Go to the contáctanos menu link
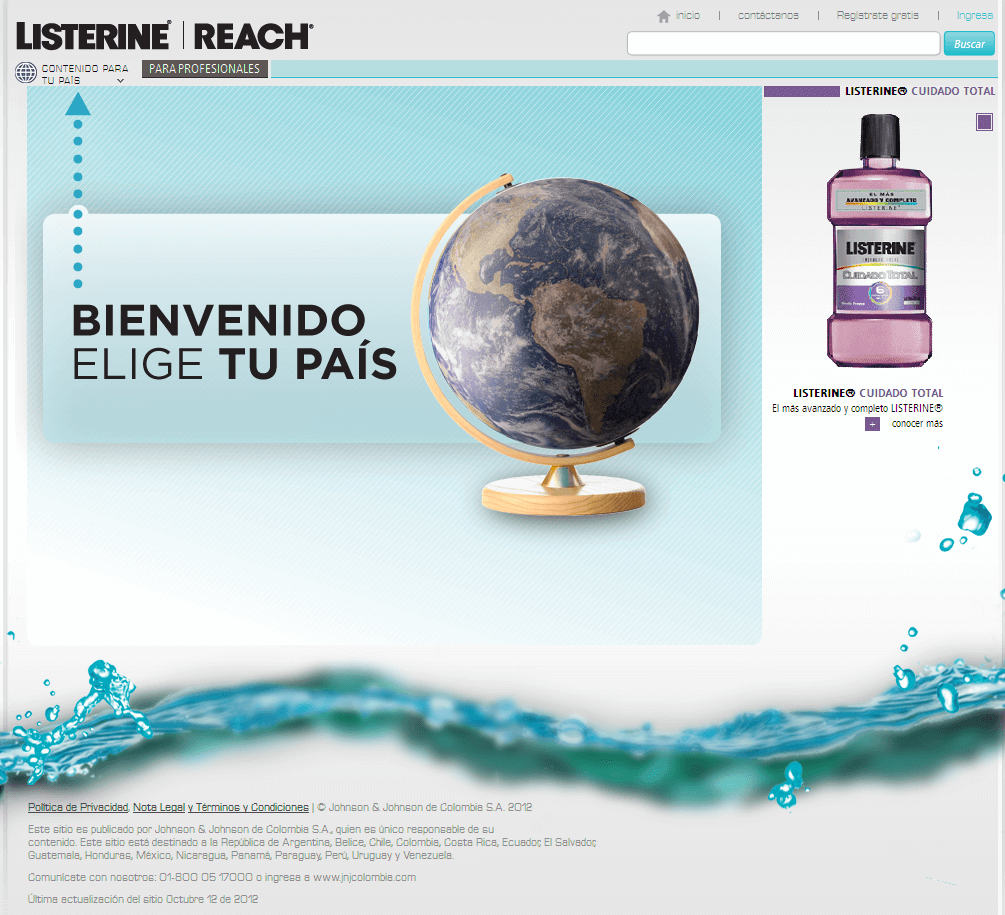The height and width of the screenshot is (915, 1005). coord(768,15)
